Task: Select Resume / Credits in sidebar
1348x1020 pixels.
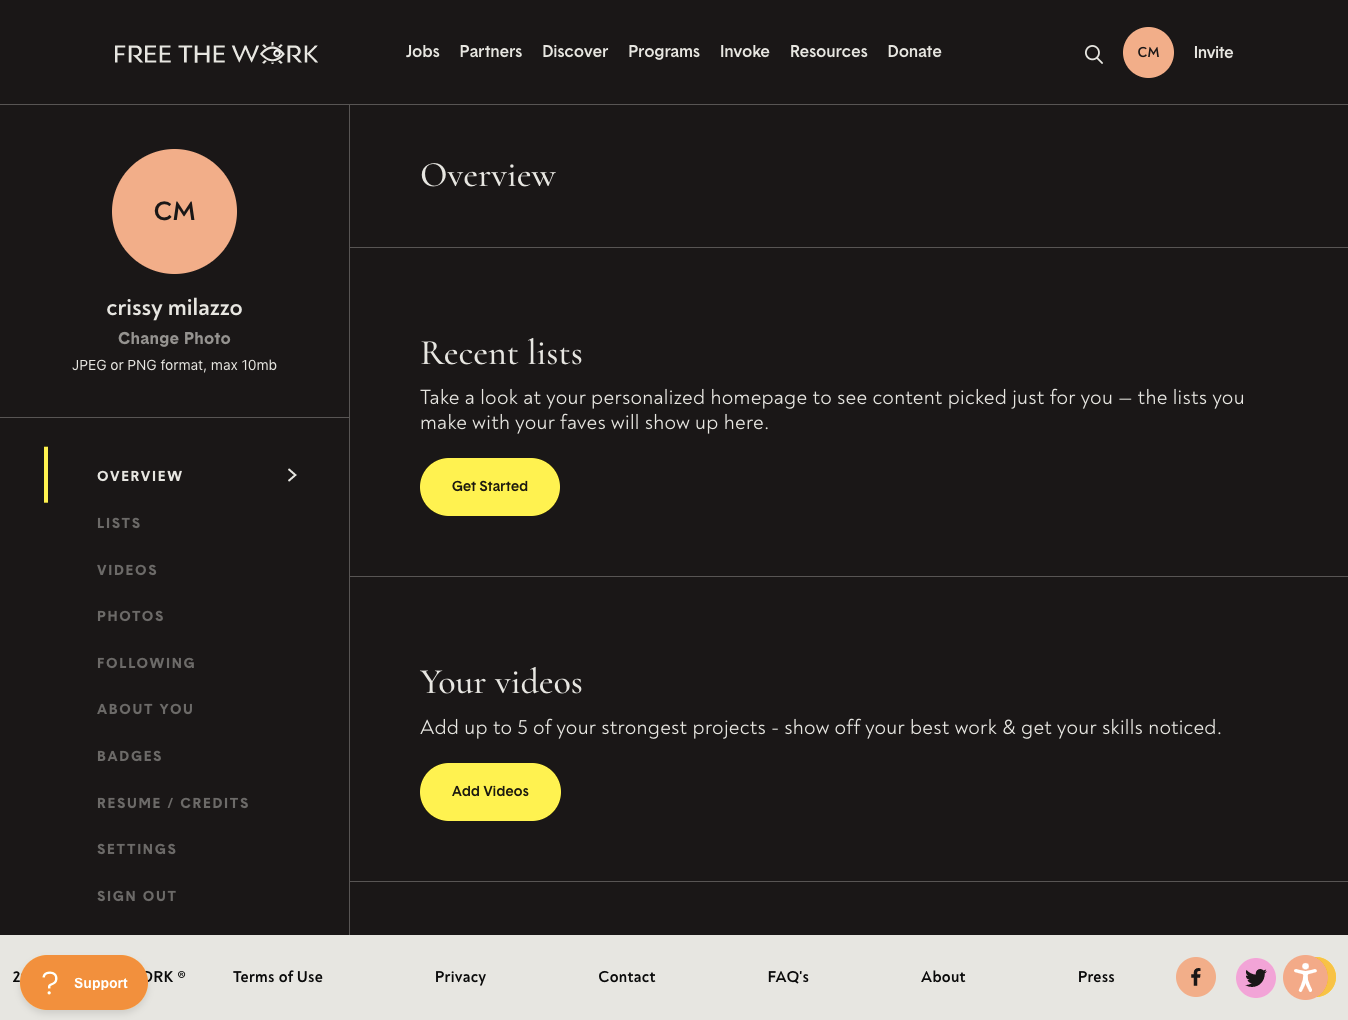Action: point(173,802)
